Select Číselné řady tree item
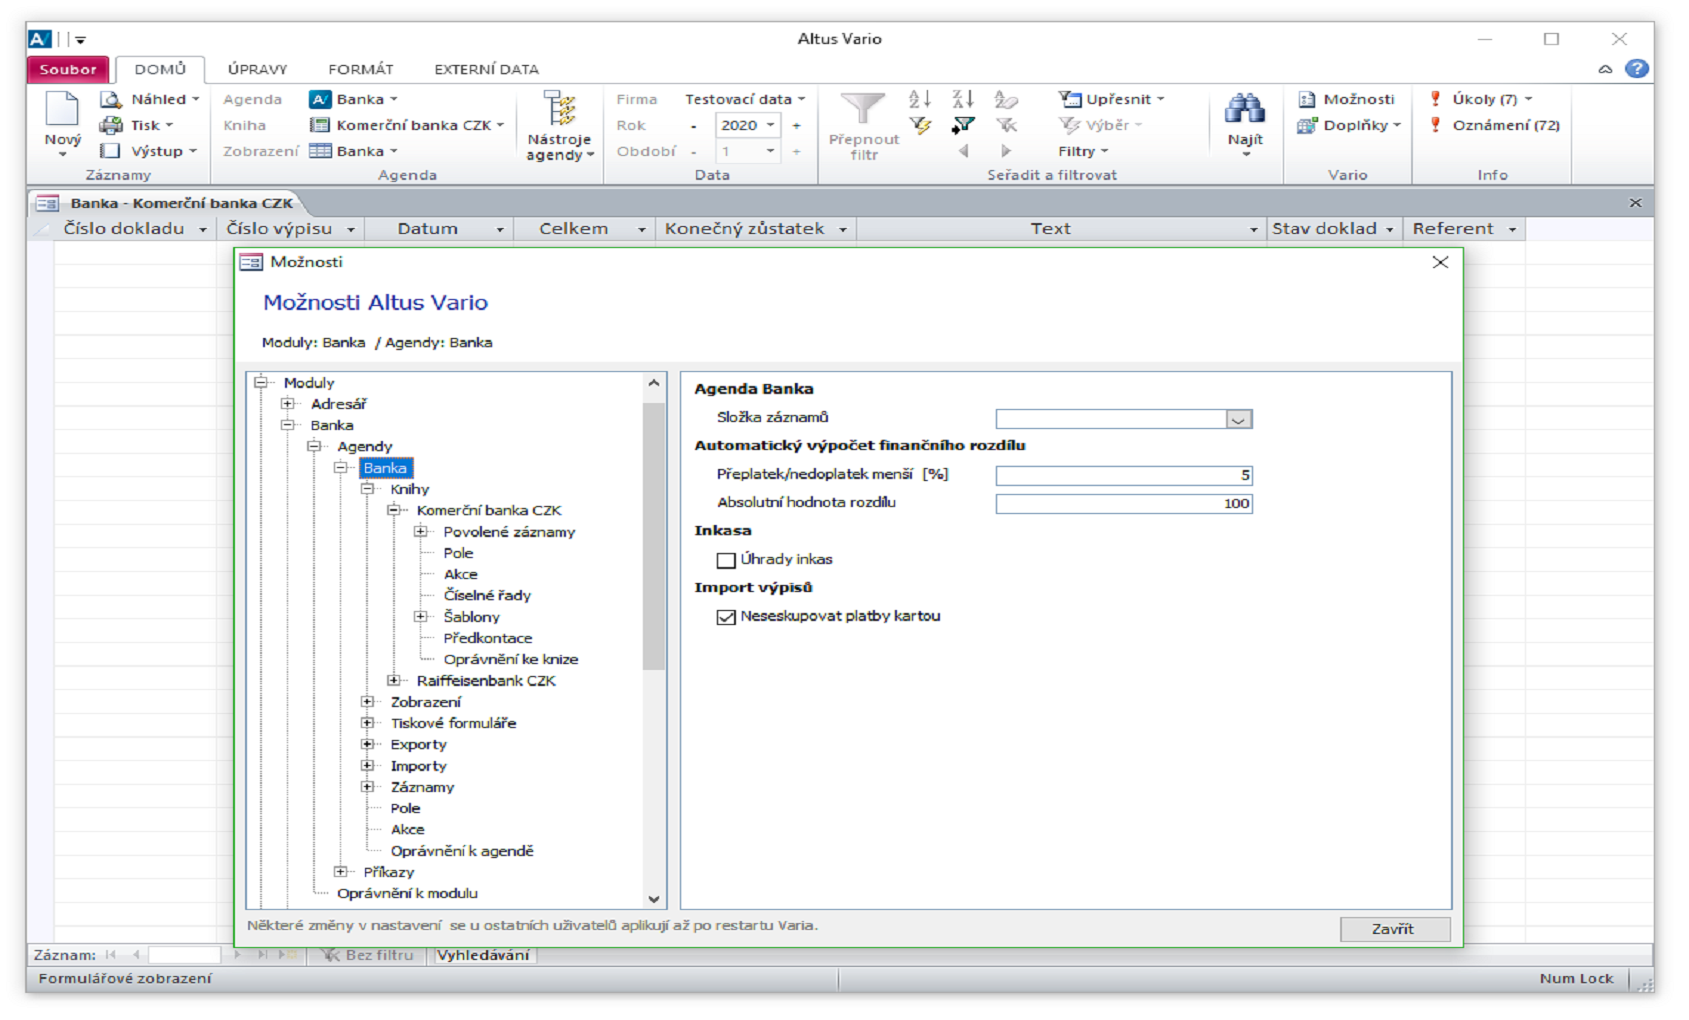Viewport: 1689px width, 1020px height. [x=487, y=596]
